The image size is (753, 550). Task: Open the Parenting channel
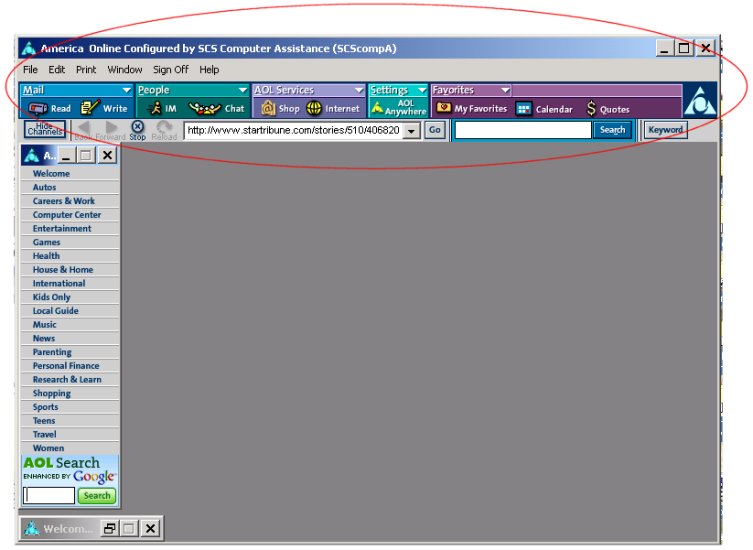(x=70, y=352)
